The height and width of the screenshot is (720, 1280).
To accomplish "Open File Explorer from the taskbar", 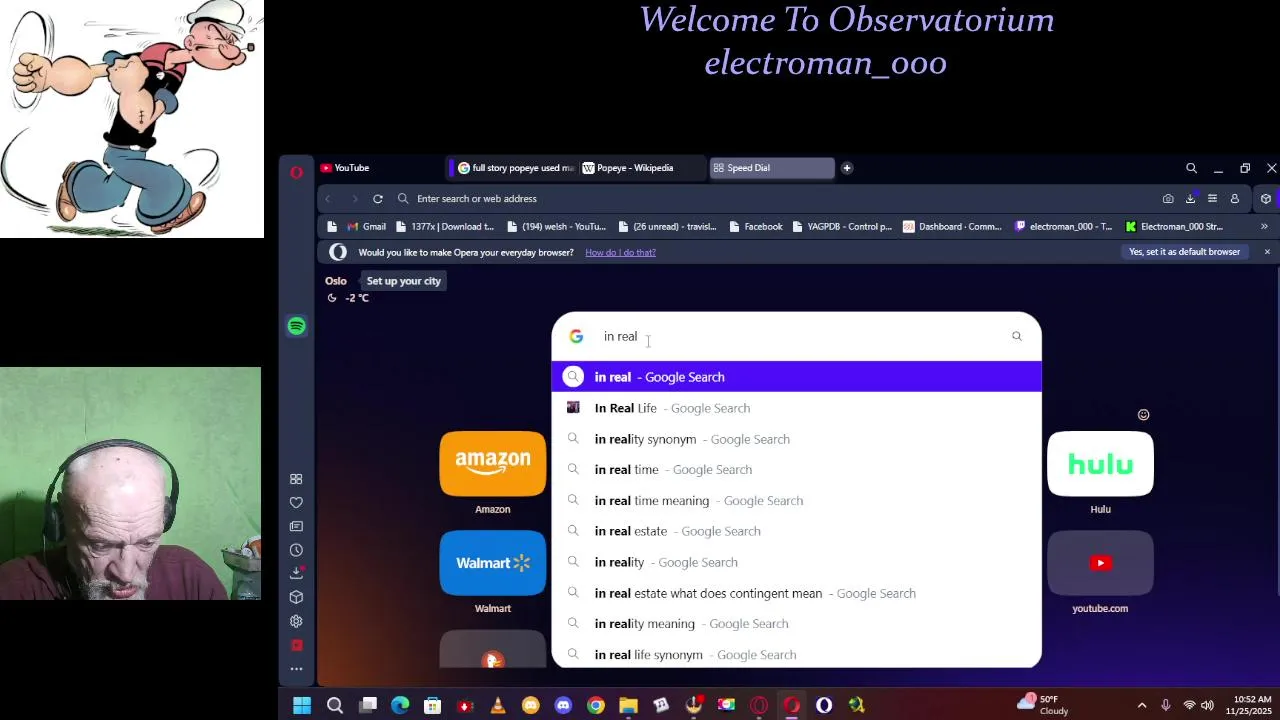I will pyautogui.click(x=628, y=706).
